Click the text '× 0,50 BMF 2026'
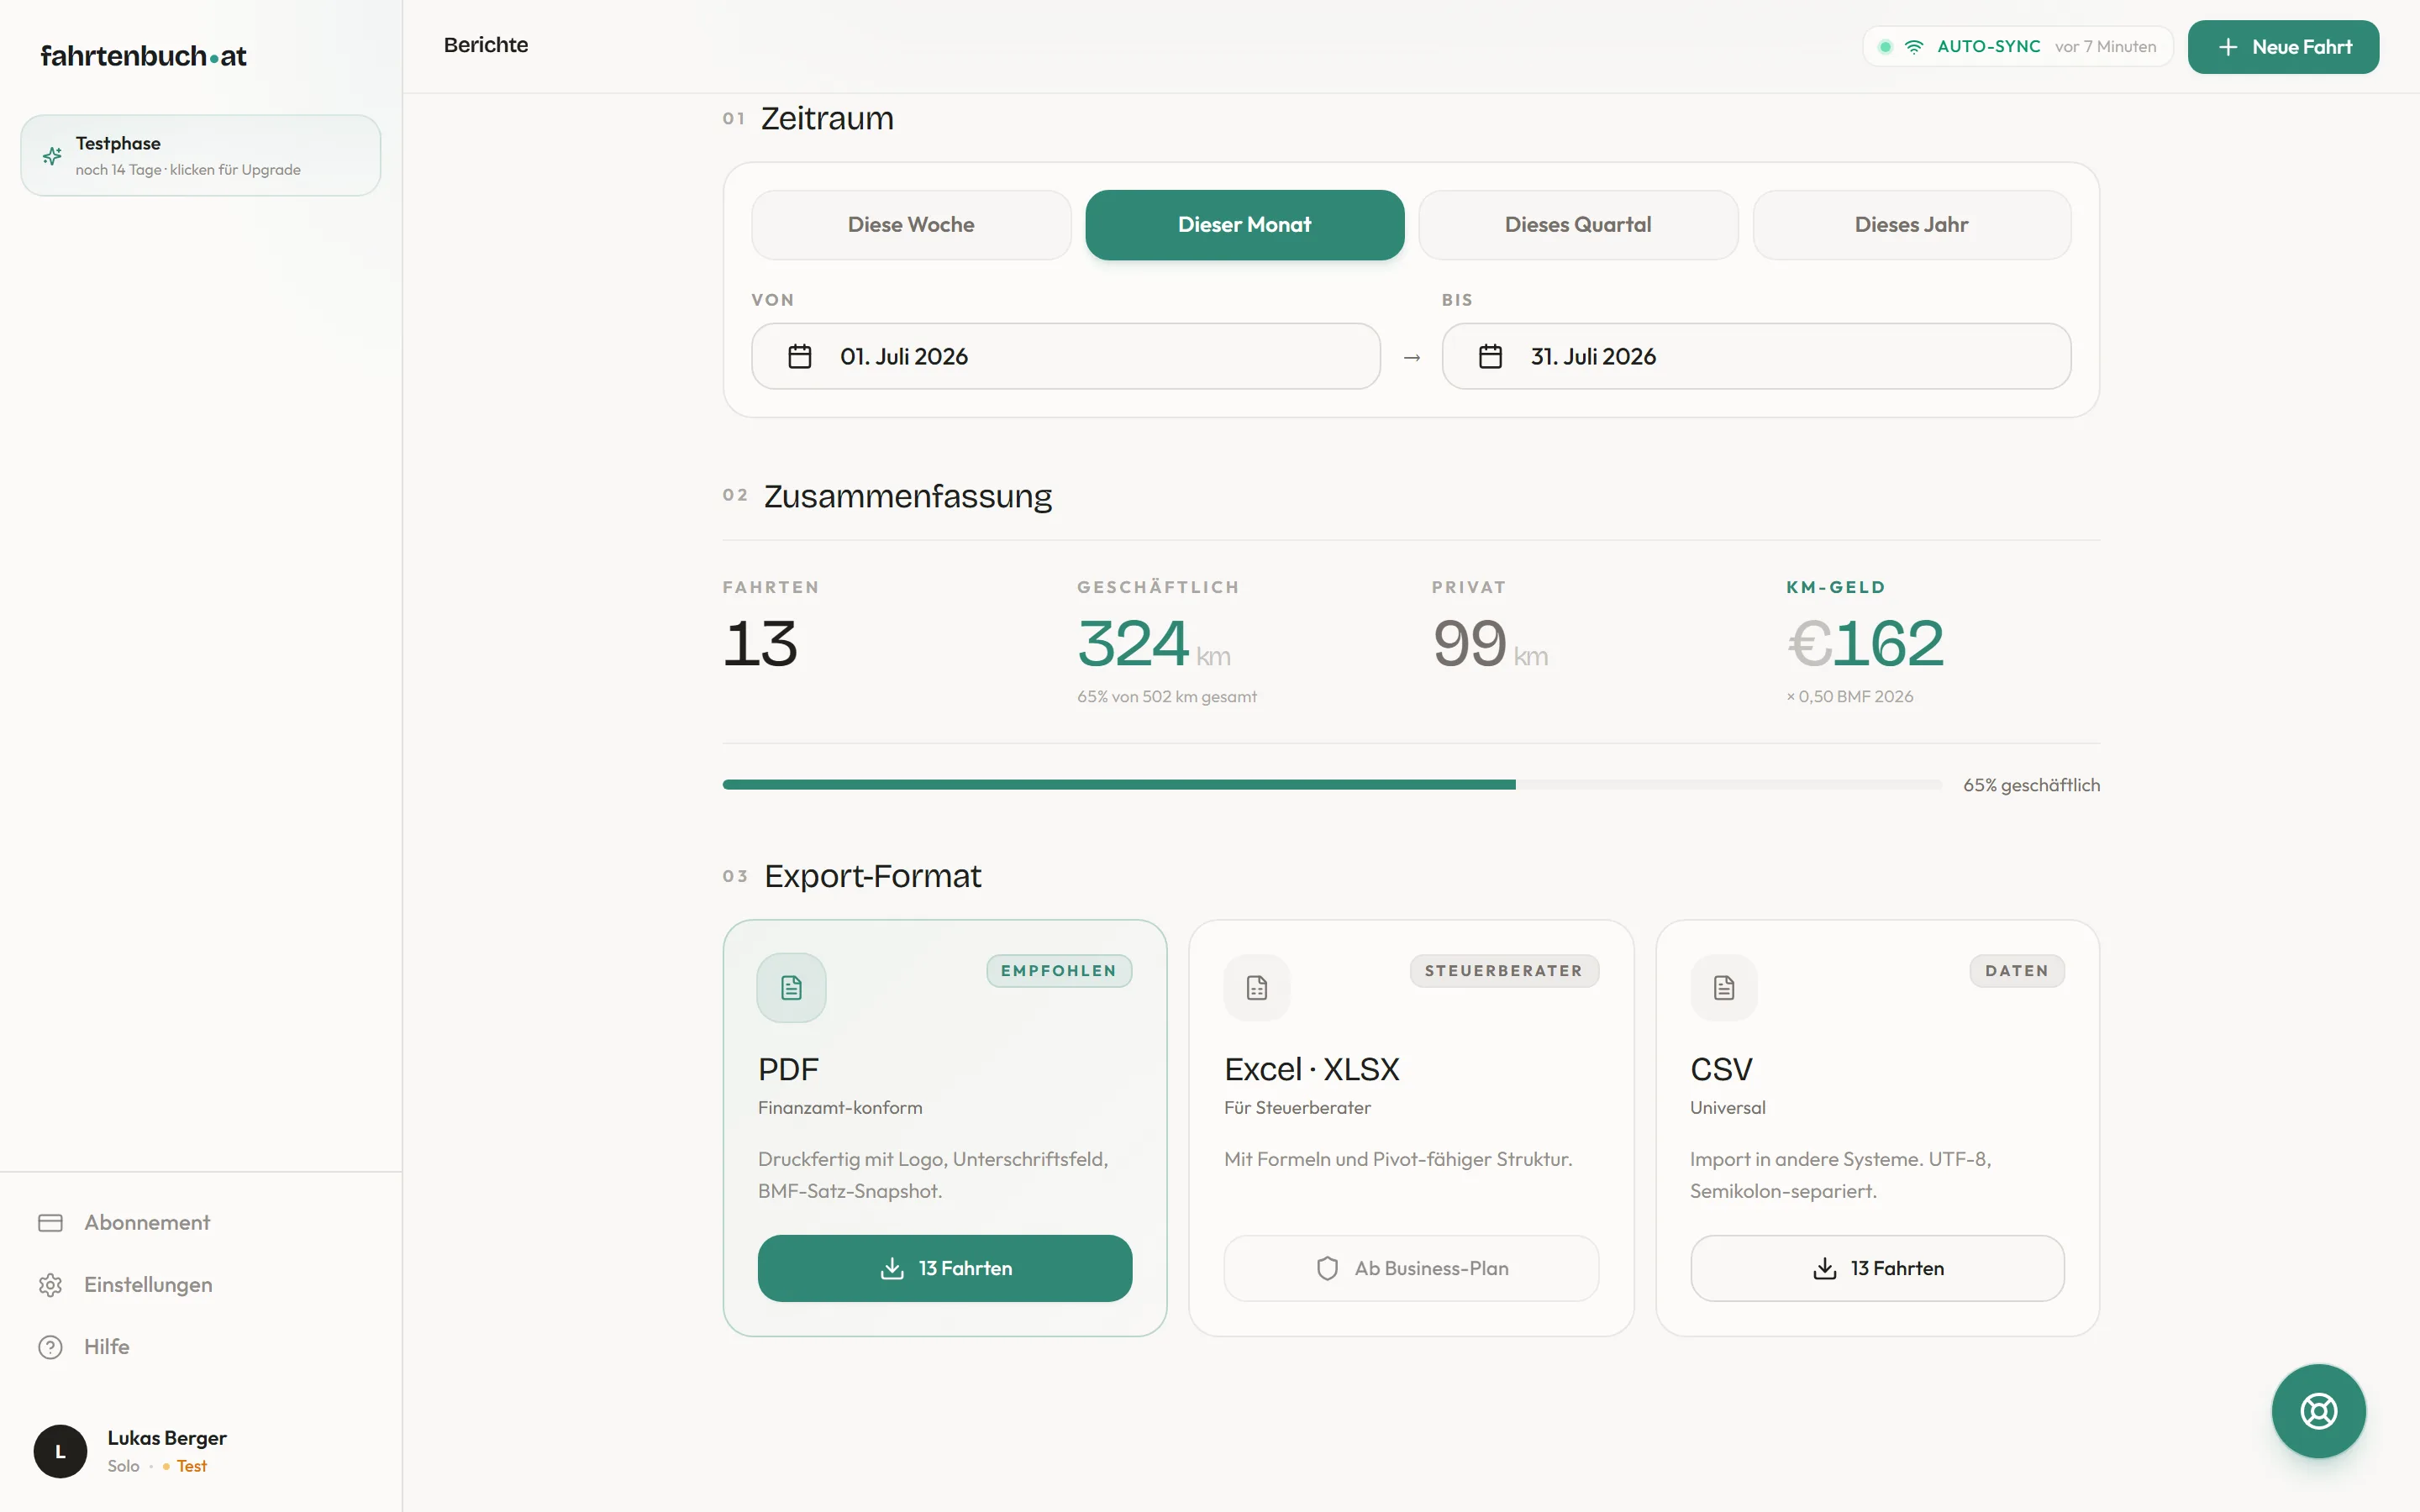 click(x=1849, y=697)
